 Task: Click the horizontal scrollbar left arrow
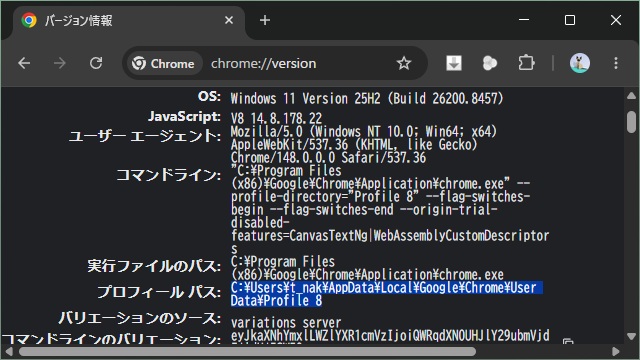click(x=8, y=351)
